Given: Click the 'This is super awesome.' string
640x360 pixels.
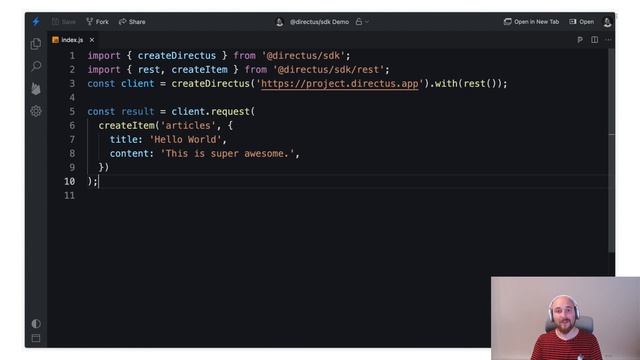Looking at the screenshot, I should 227,153.
